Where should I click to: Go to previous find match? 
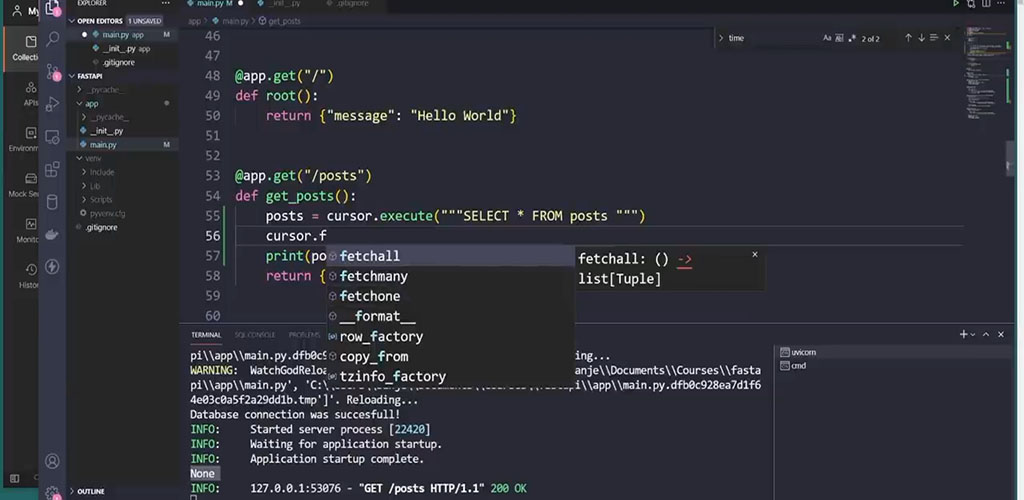(908, 38)
